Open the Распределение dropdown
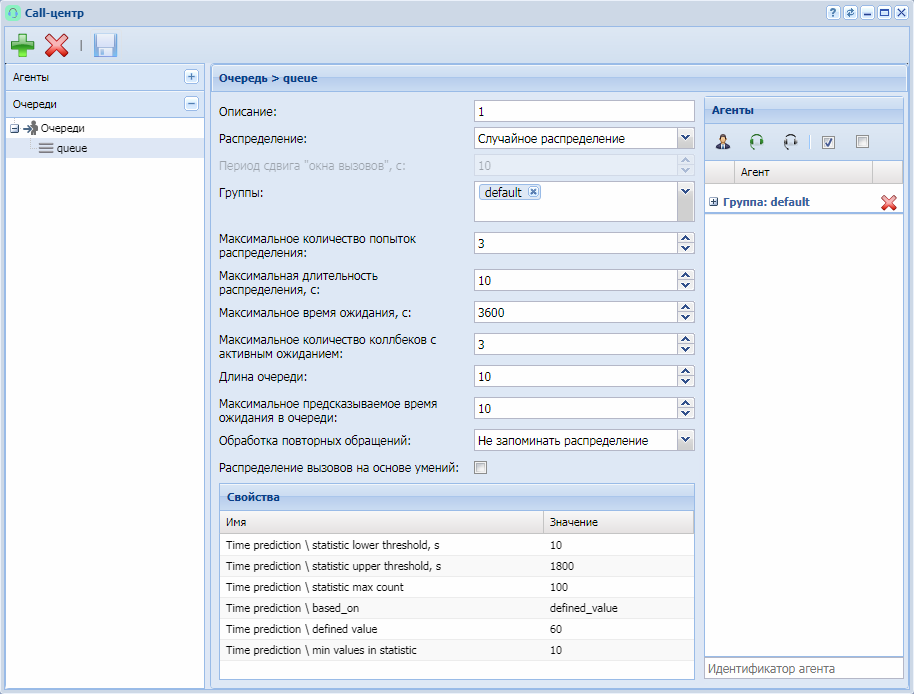The height and width of the screenshot is (694, 914). click(685, 138)
